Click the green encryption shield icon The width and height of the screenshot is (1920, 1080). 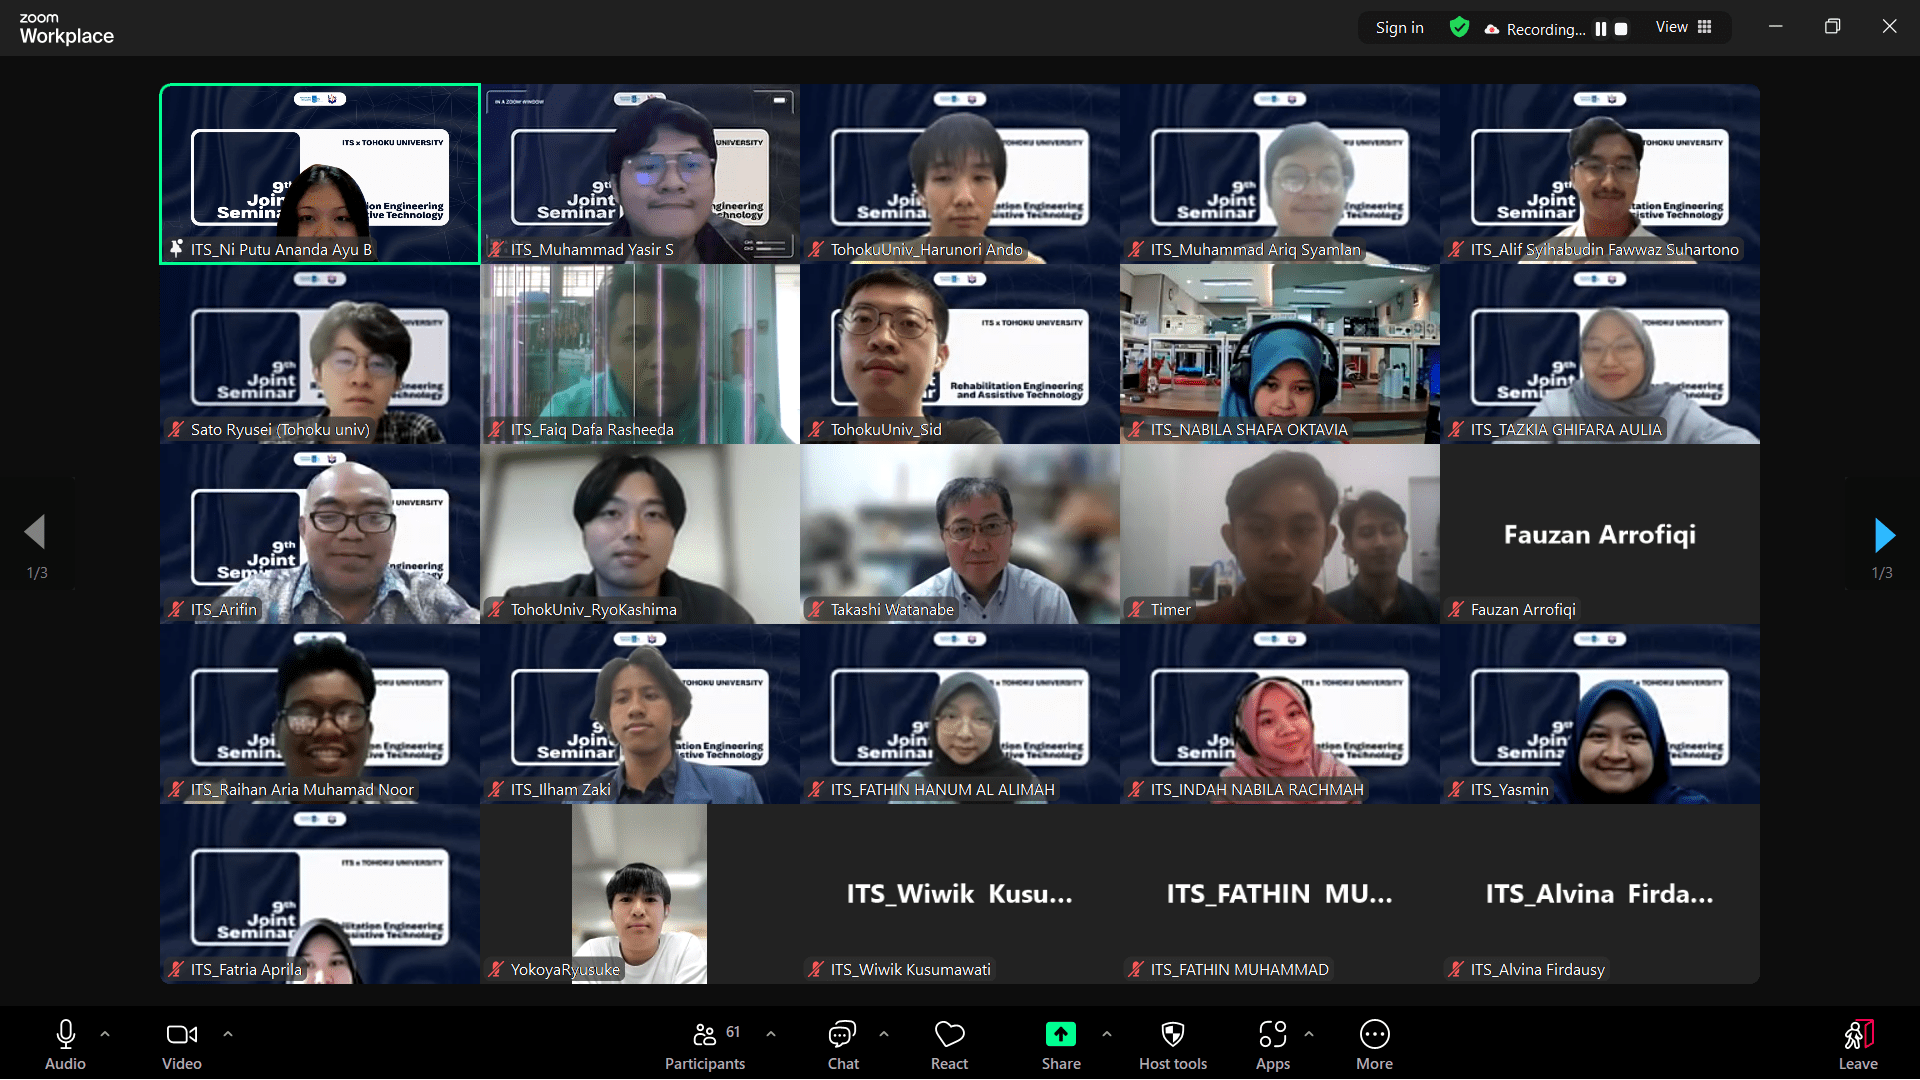[1459, 28]
